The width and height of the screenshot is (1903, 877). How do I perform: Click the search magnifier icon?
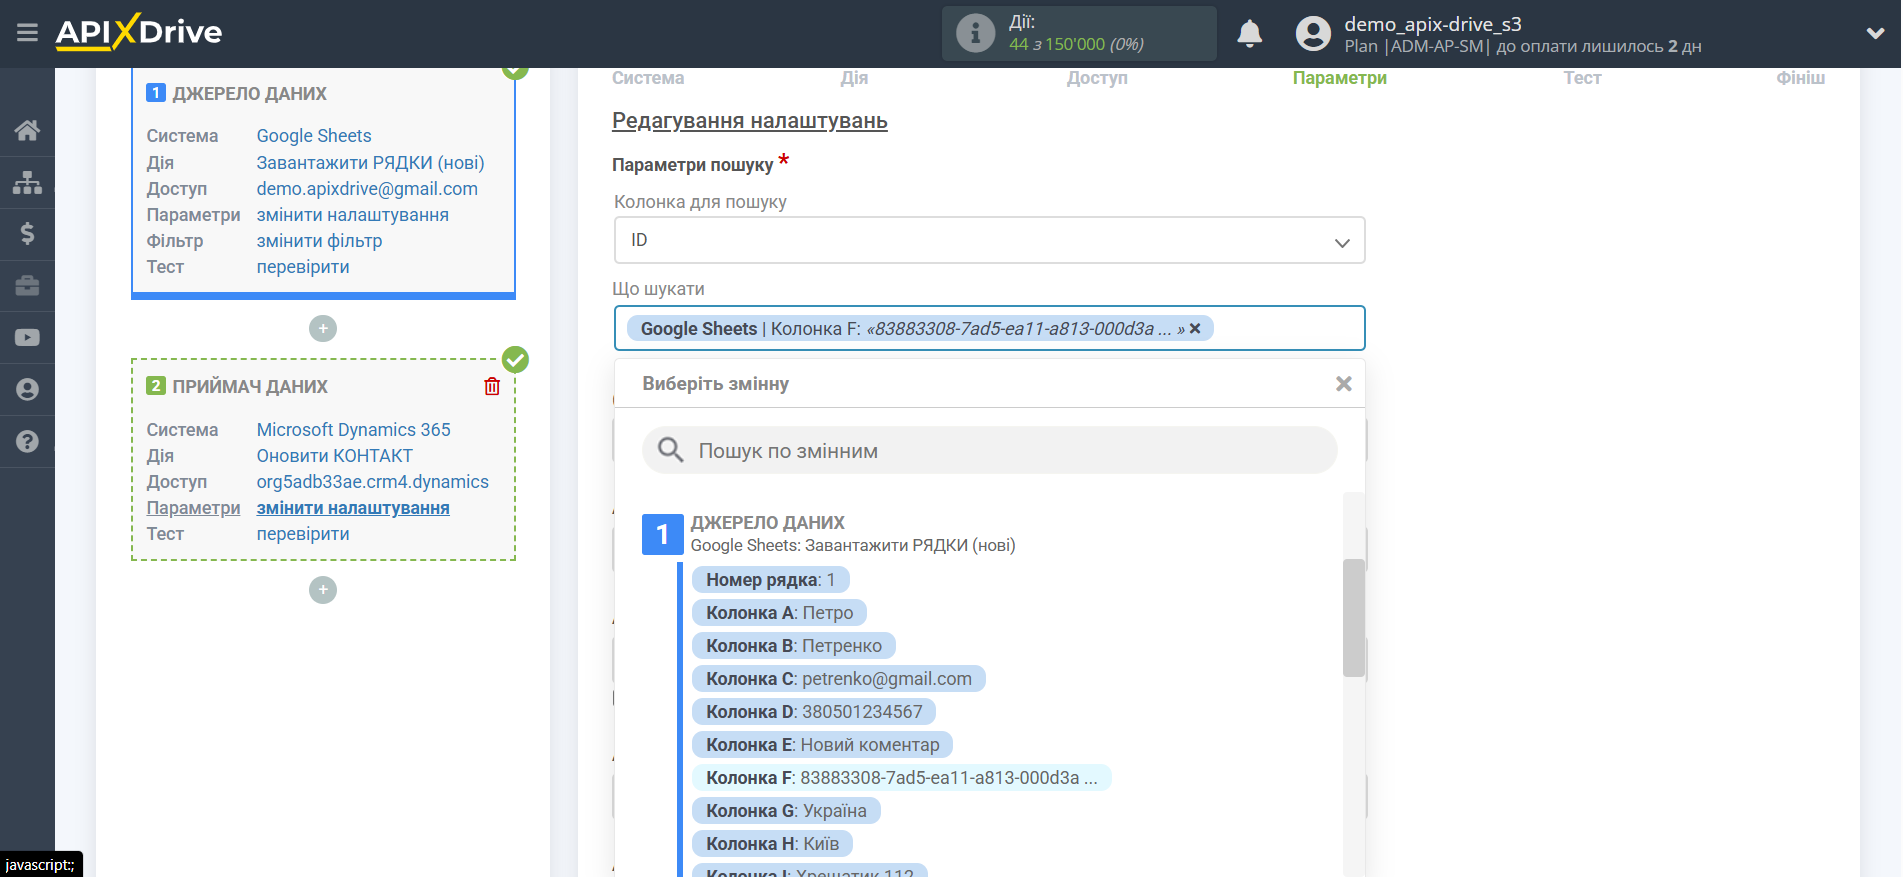pos(670,451)
